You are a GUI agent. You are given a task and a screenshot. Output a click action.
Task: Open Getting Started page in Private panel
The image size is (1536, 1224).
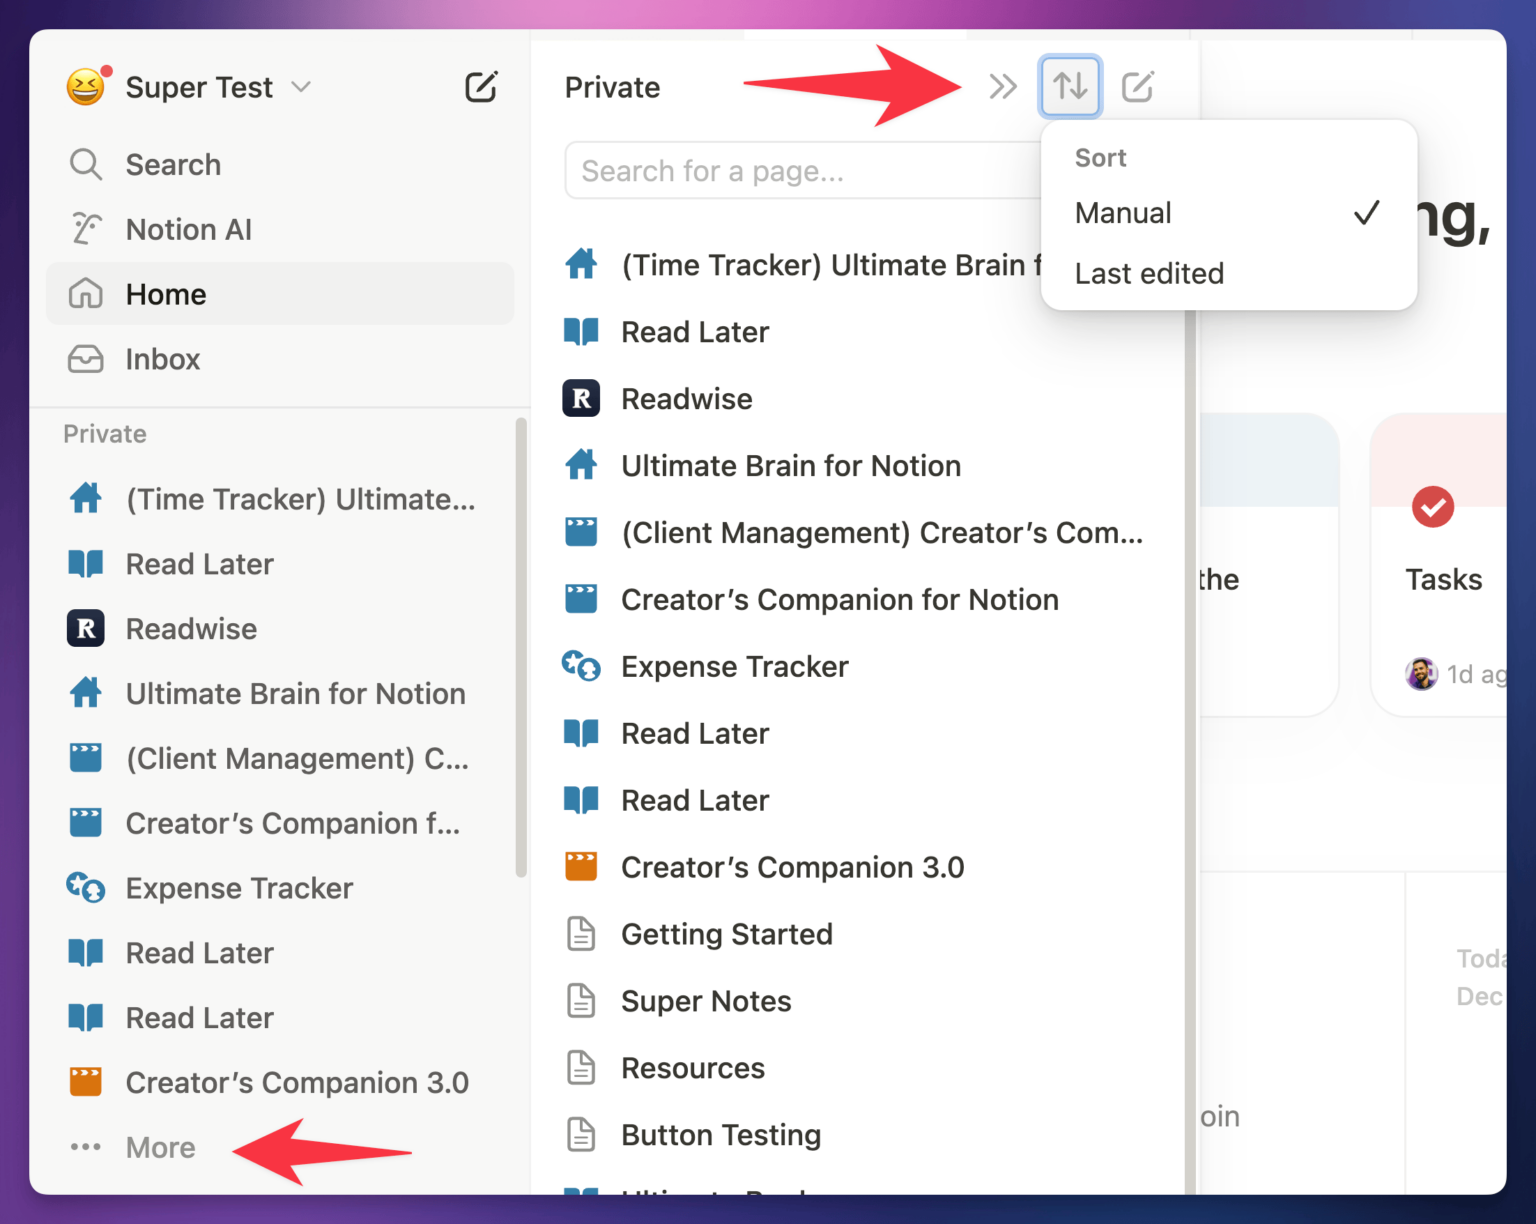[726, 934]
